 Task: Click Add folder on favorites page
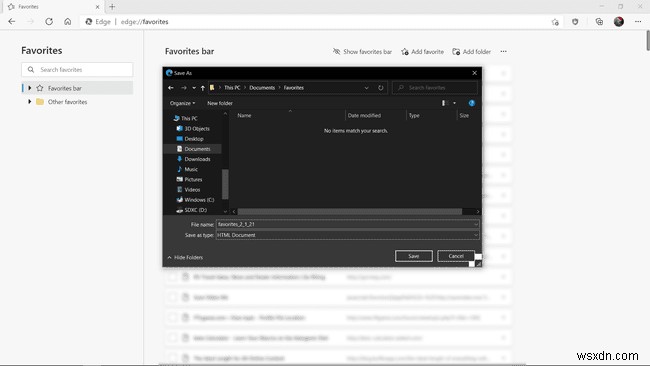pos(472,51)
